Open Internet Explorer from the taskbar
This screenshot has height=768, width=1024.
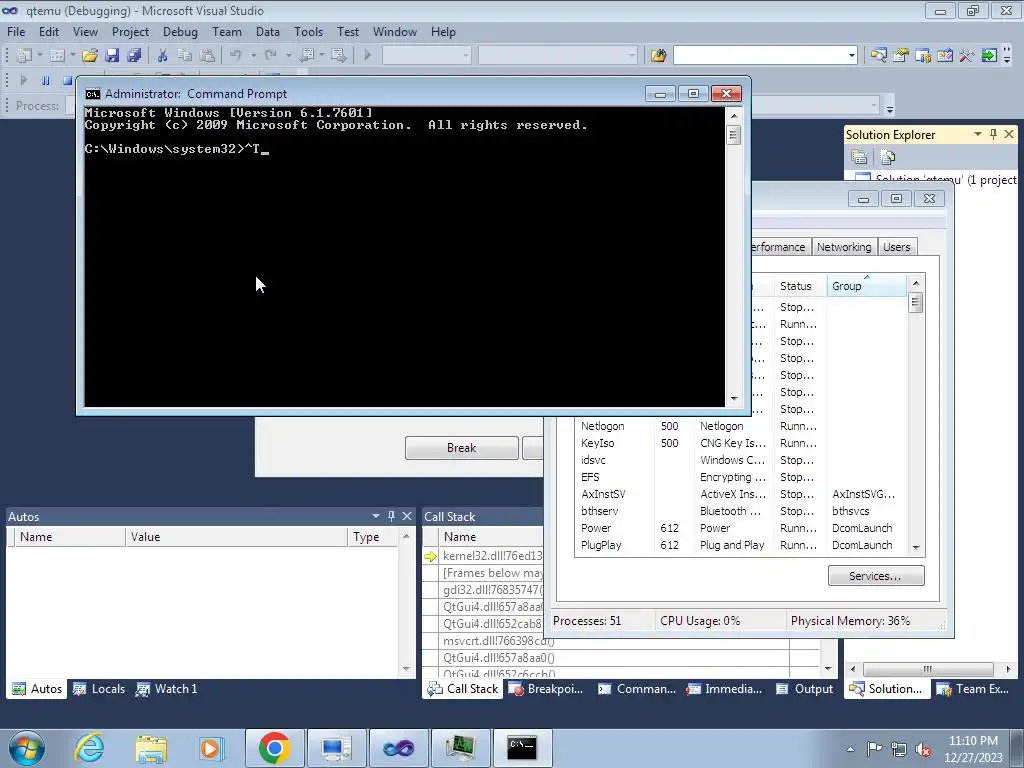coord(89,748)
